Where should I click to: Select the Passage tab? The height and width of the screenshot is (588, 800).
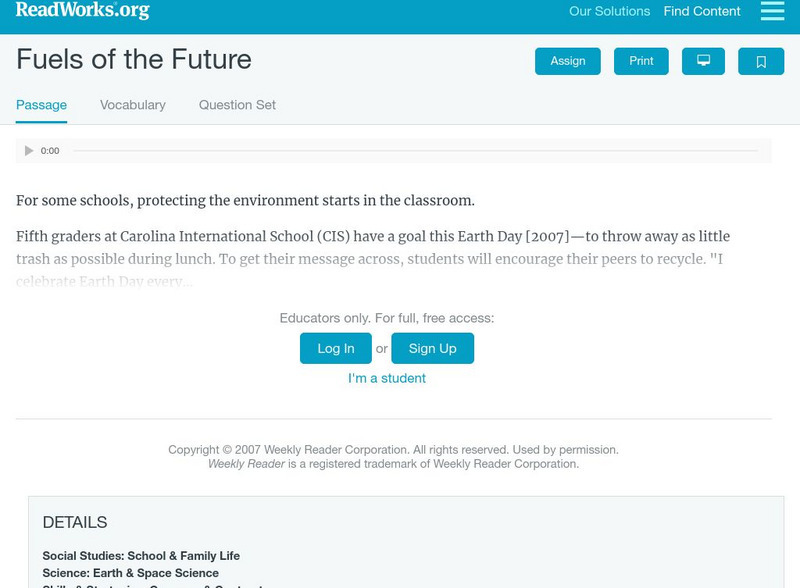coord(41,105)
